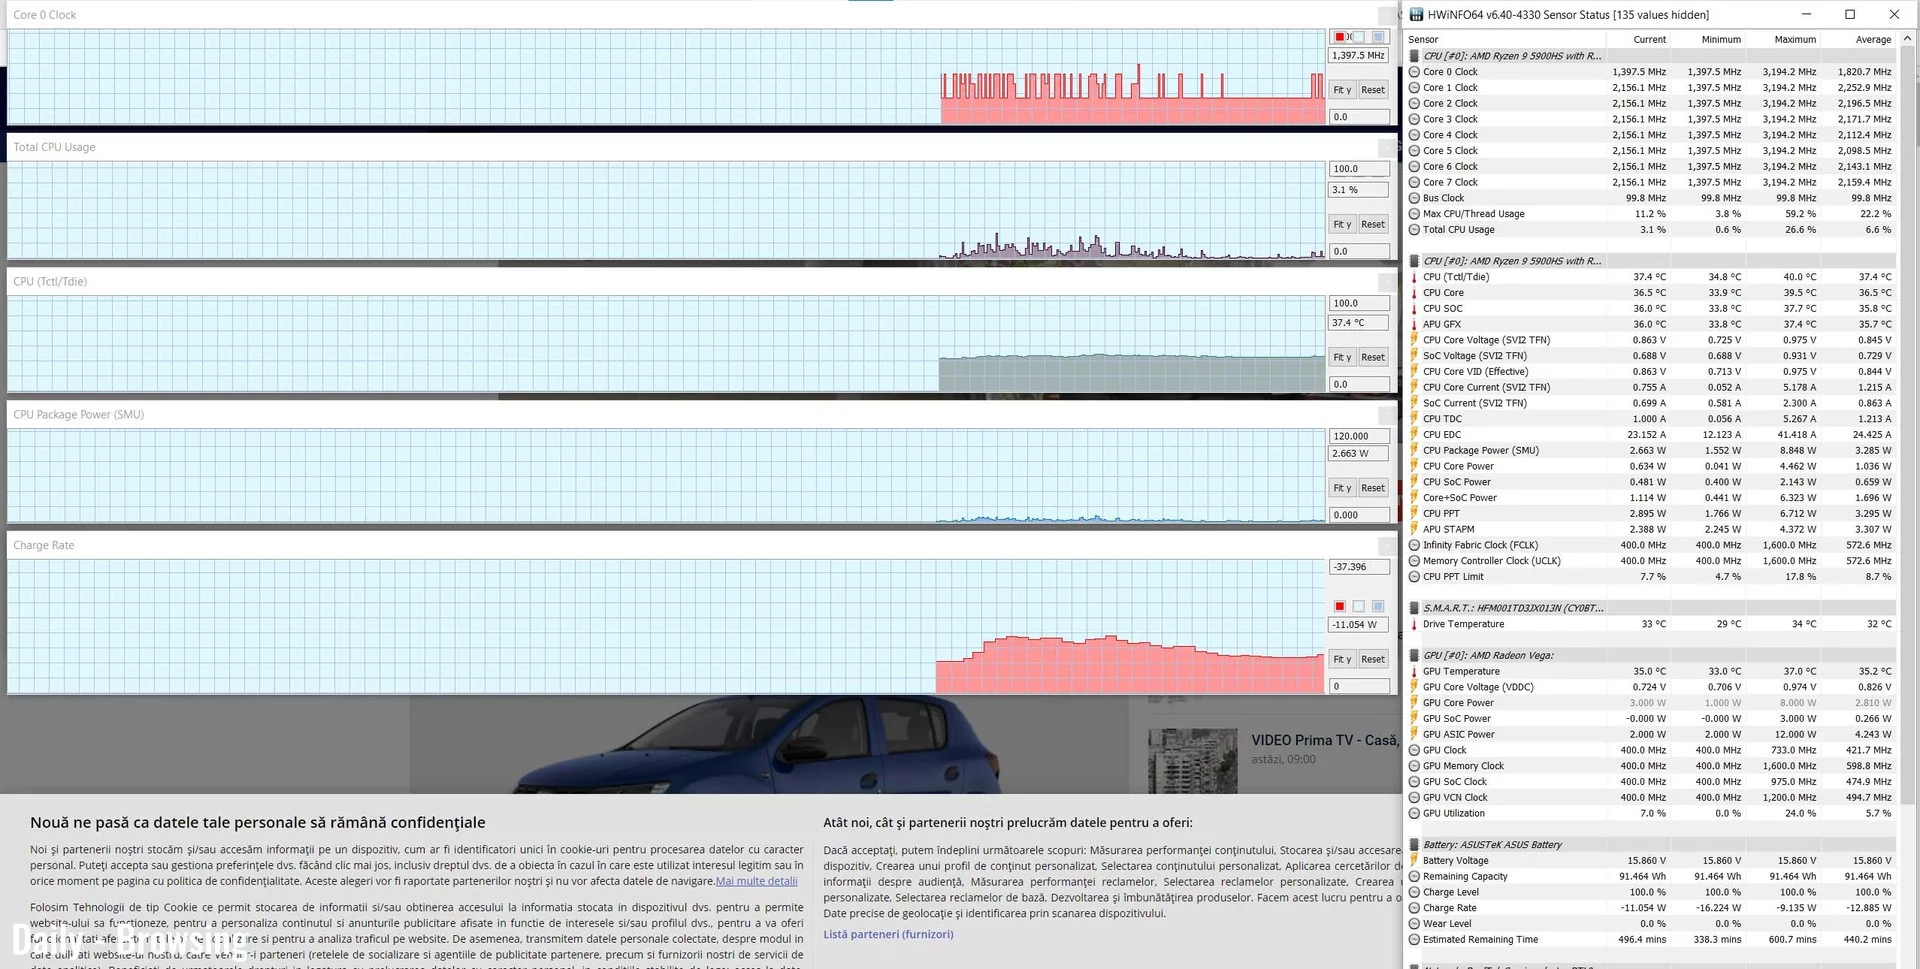Click the HWiNFO64 app icon in the title bar
This screenshot has width=1920, height=969.
(x=1416, y=15)
